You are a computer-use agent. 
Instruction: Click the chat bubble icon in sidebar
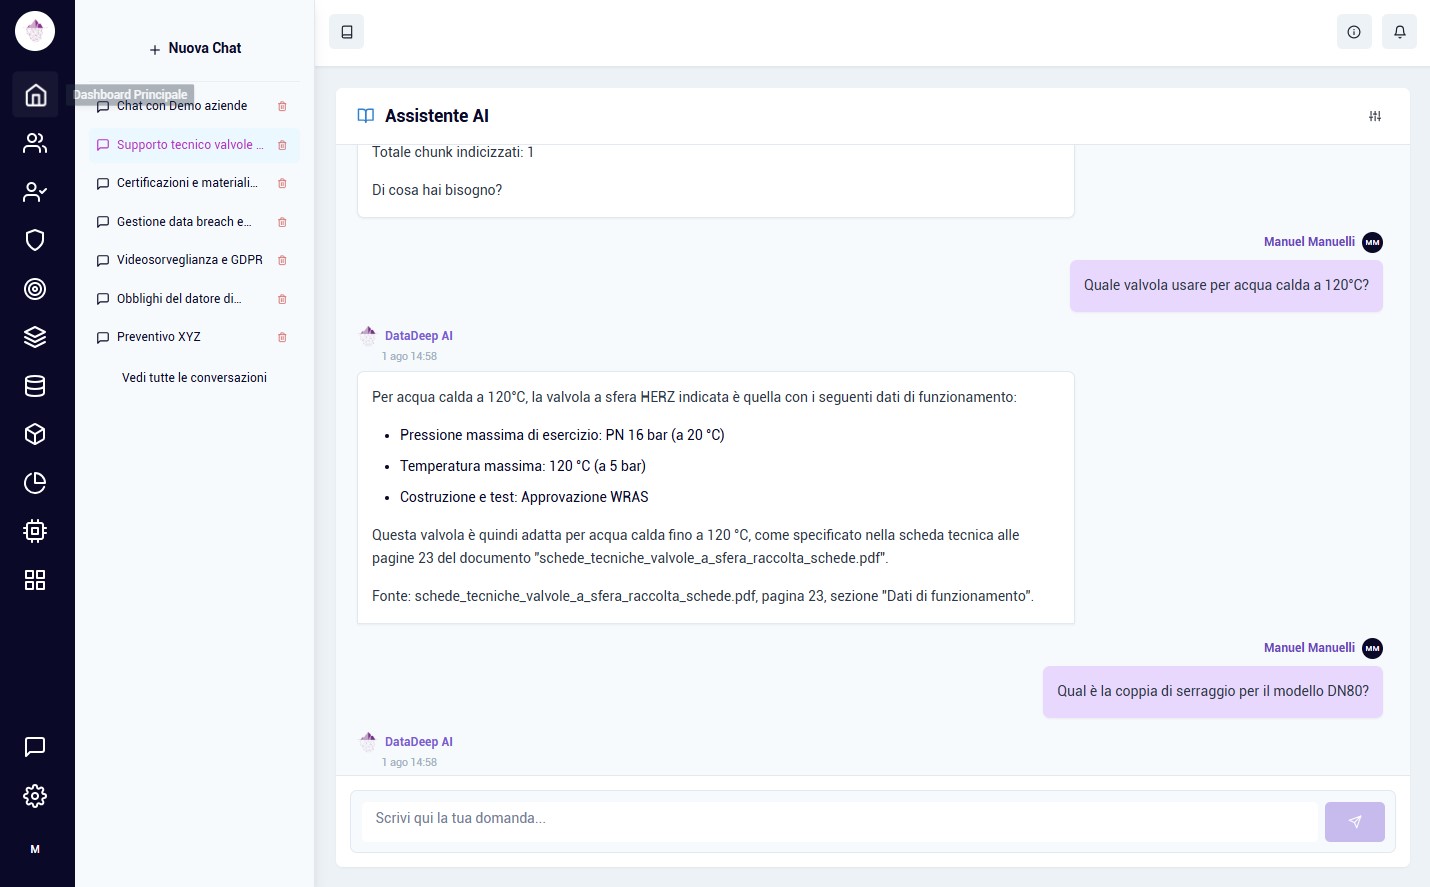pos(35,747)
